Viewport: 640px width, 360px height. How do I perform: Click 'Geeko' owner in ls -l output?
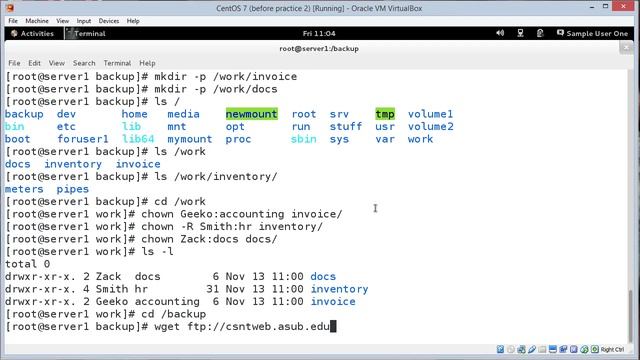(112, 301)
